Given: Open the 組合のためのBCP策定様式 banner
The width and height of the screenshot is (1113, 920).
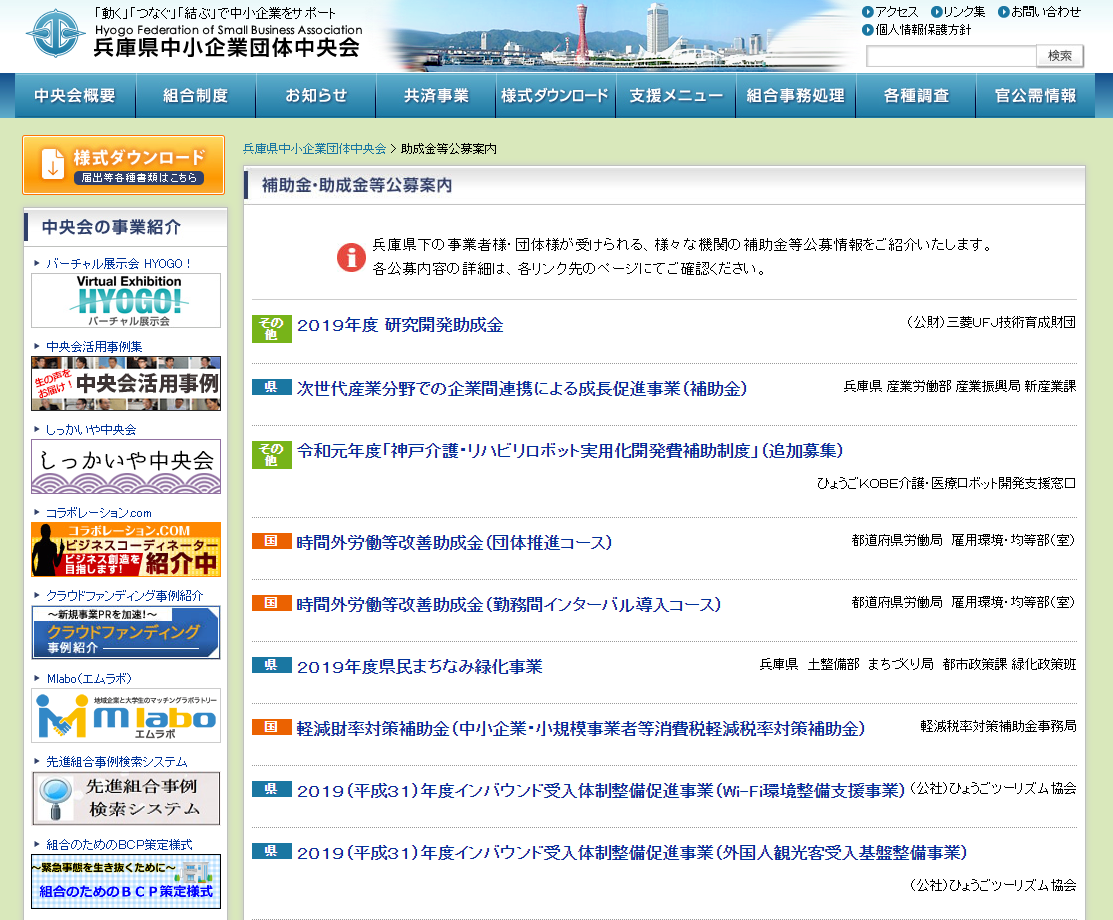Looking at the screenshot, I should click(x=124, y=881).
